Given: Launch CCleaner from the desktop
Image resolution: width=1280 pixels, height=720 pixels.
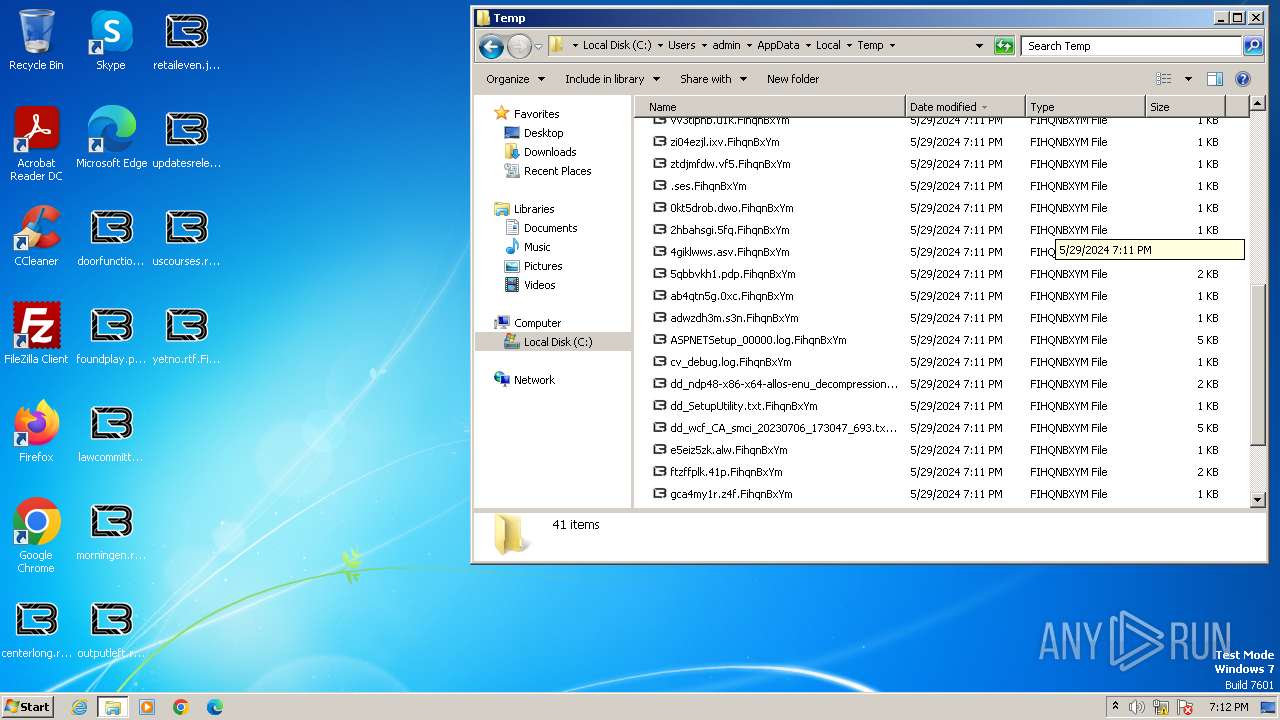Looking at the screenshot, I should tap(36, 236).
